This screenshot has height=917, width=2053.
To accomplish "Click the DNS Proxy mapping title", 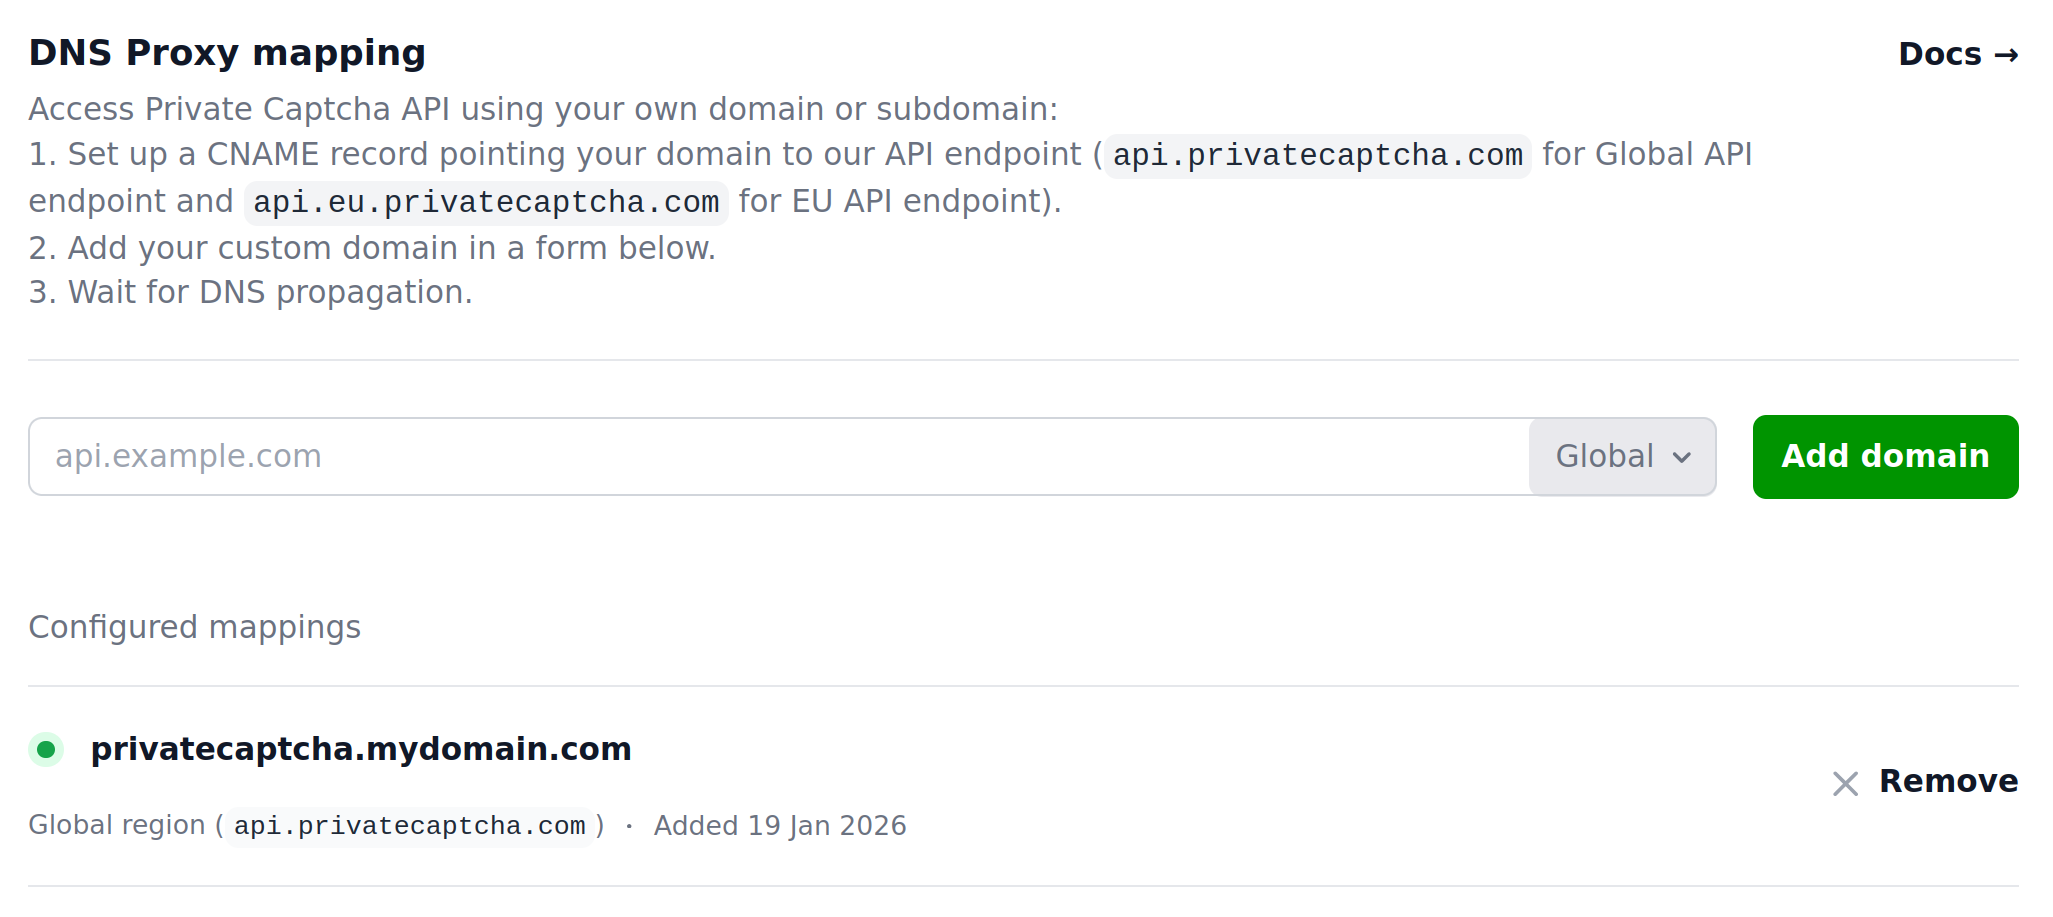I will pyautogui.click(x=227, y=53).
